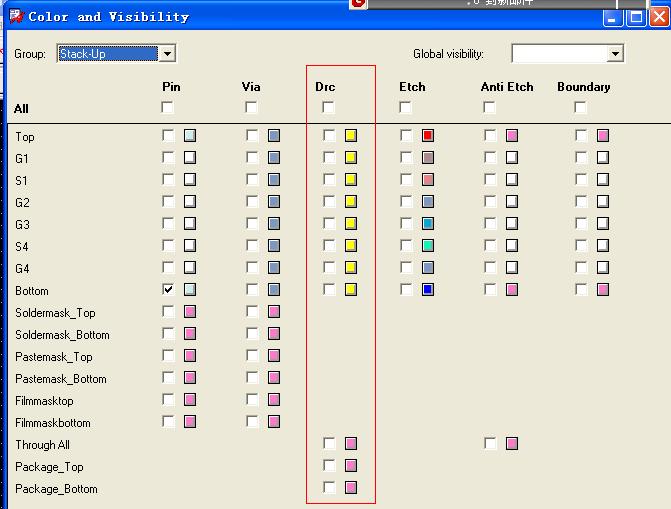
Task: Open the Group Stack-Up dropdown
Action: click(x=167, y=54)
